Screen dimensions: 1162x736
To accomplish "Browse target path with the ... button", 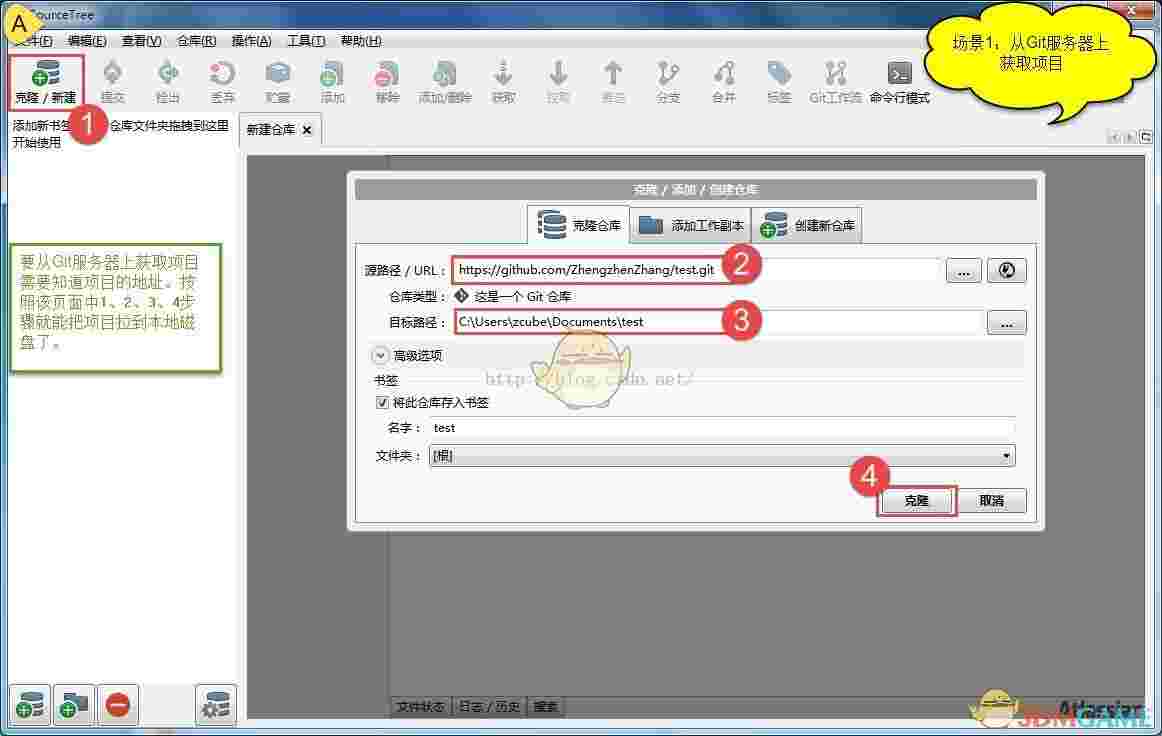I will (1007, 321).
